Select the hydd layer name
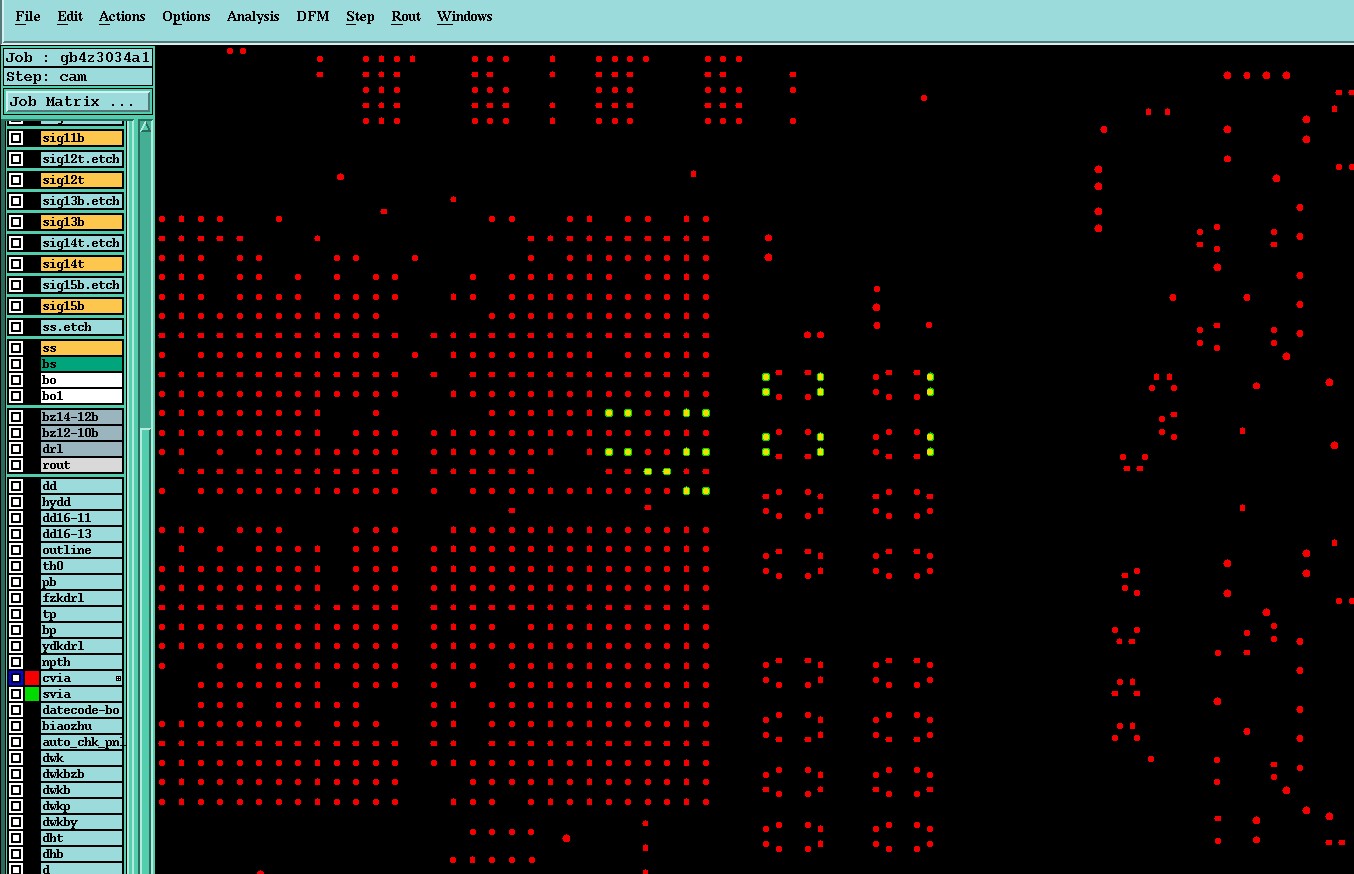 pos(82,502)
